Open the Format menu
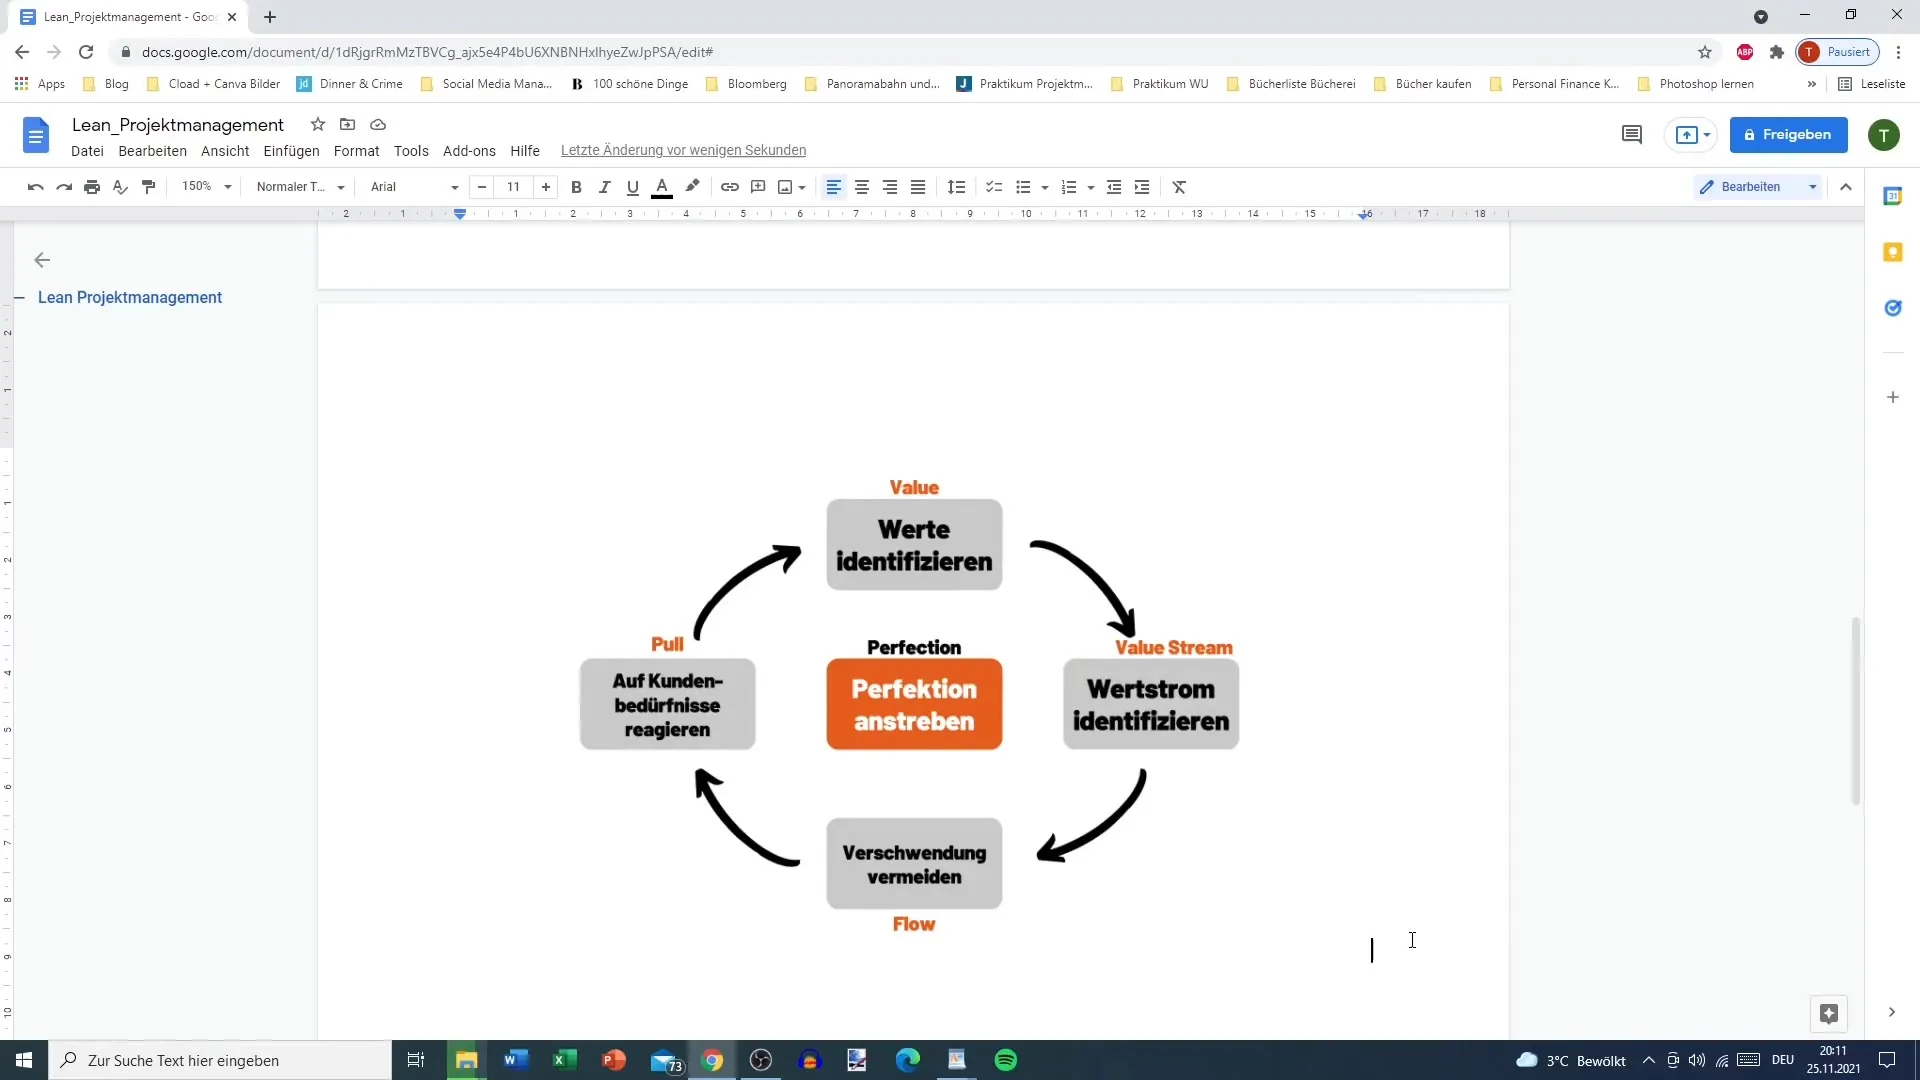The width and height of the screenshot is (1920, 1080). pyautogui.click(x=356, y=151)
